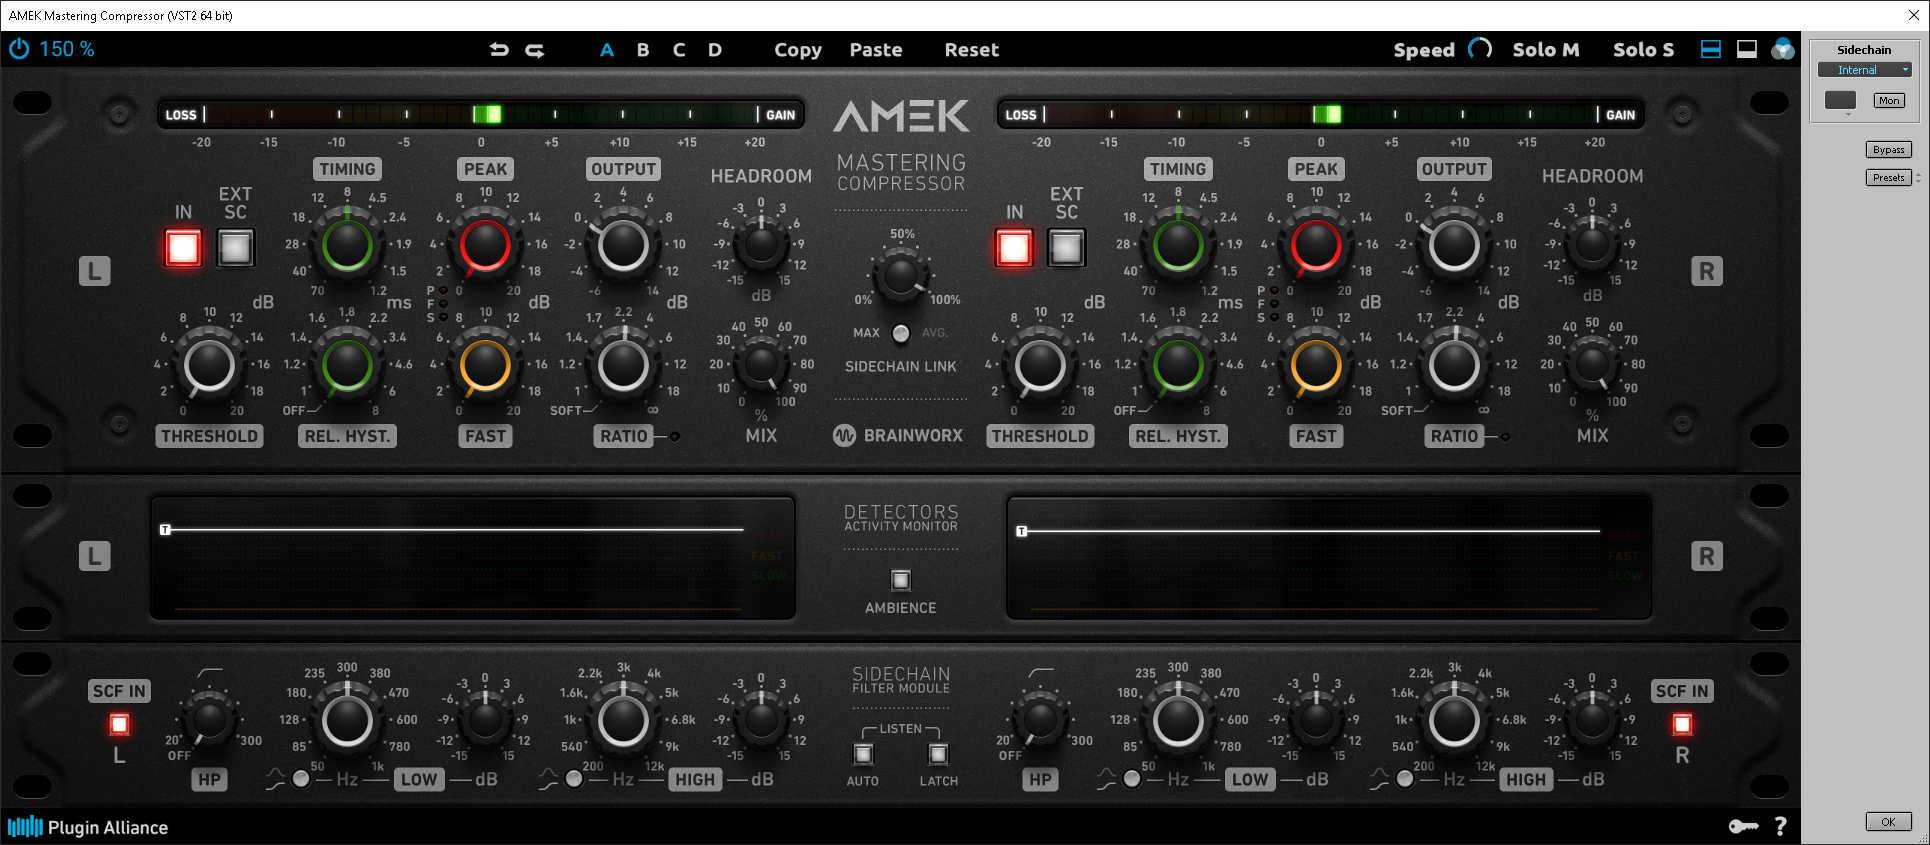Image resolution: width=1930 pixels, height=845 pixels.
Task: Toggle the MAX/AVG sidechain link switch
Action: (x=901, y=333)
